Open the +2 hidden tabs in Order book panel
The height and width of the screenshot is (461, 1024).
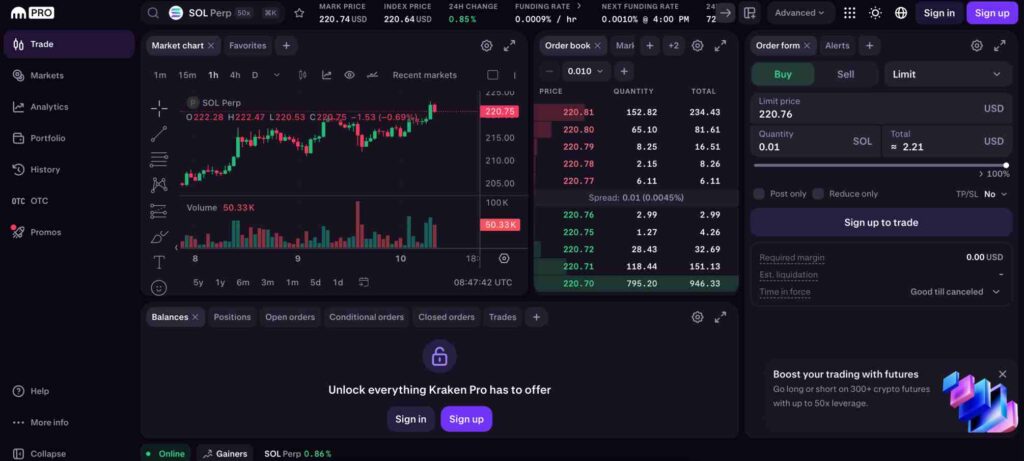tap(673, 46)
